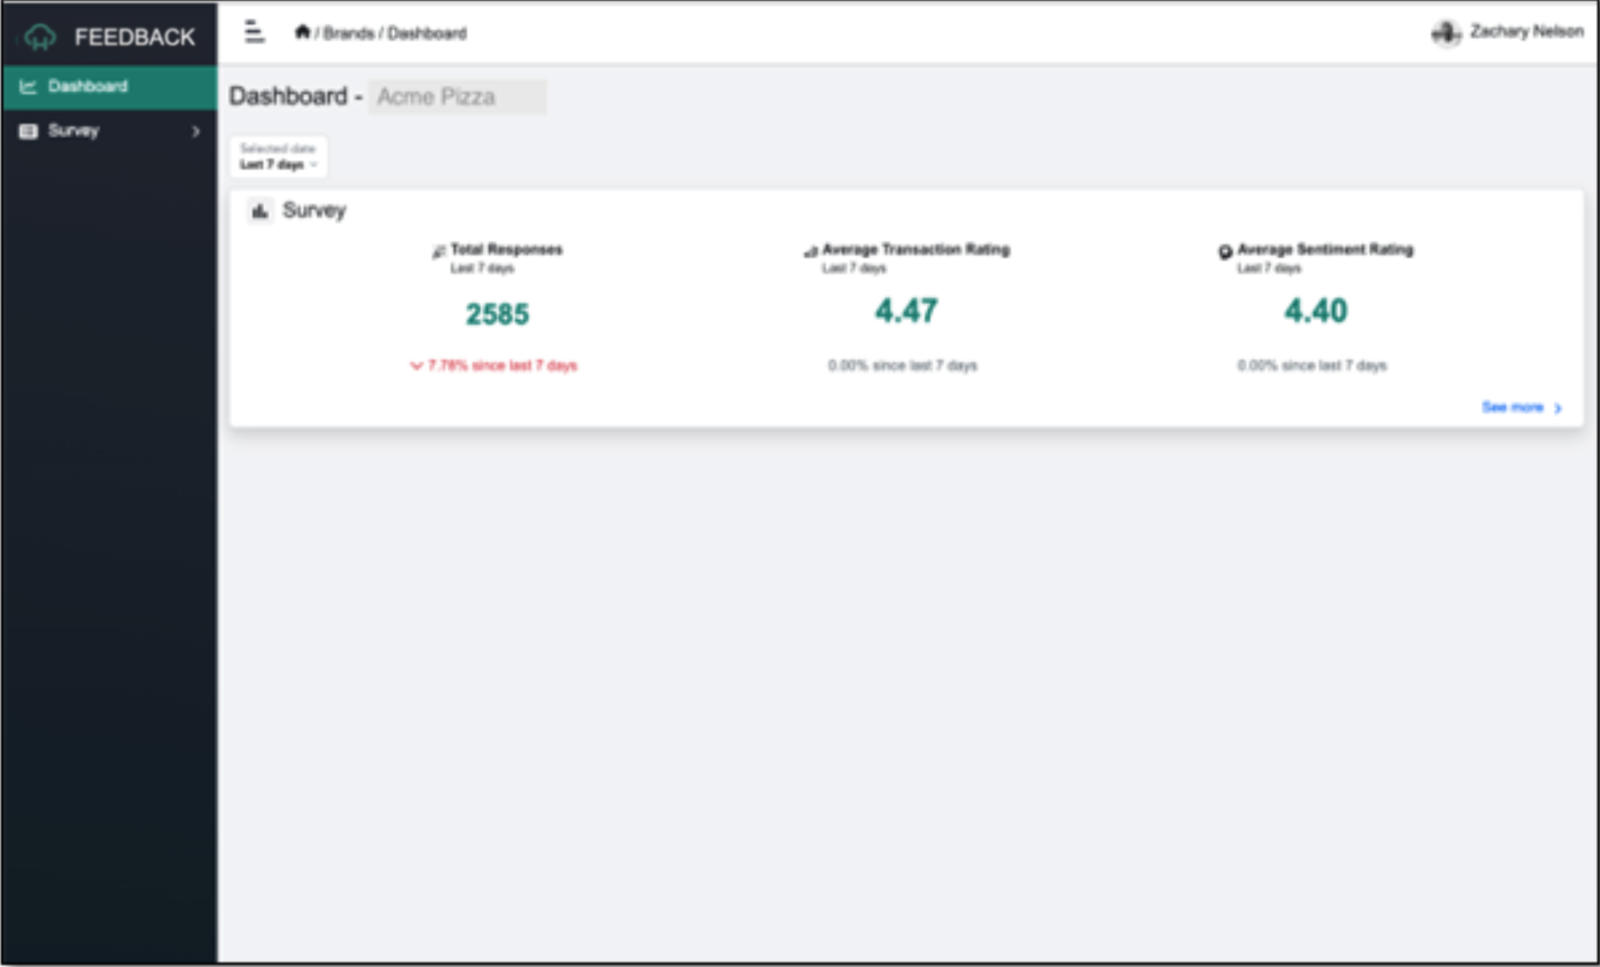Click Zachary Nelson's avatar icon
Image resolution: width=1600 pixels, height=967 pixels.
click(x=1448, y=31)
